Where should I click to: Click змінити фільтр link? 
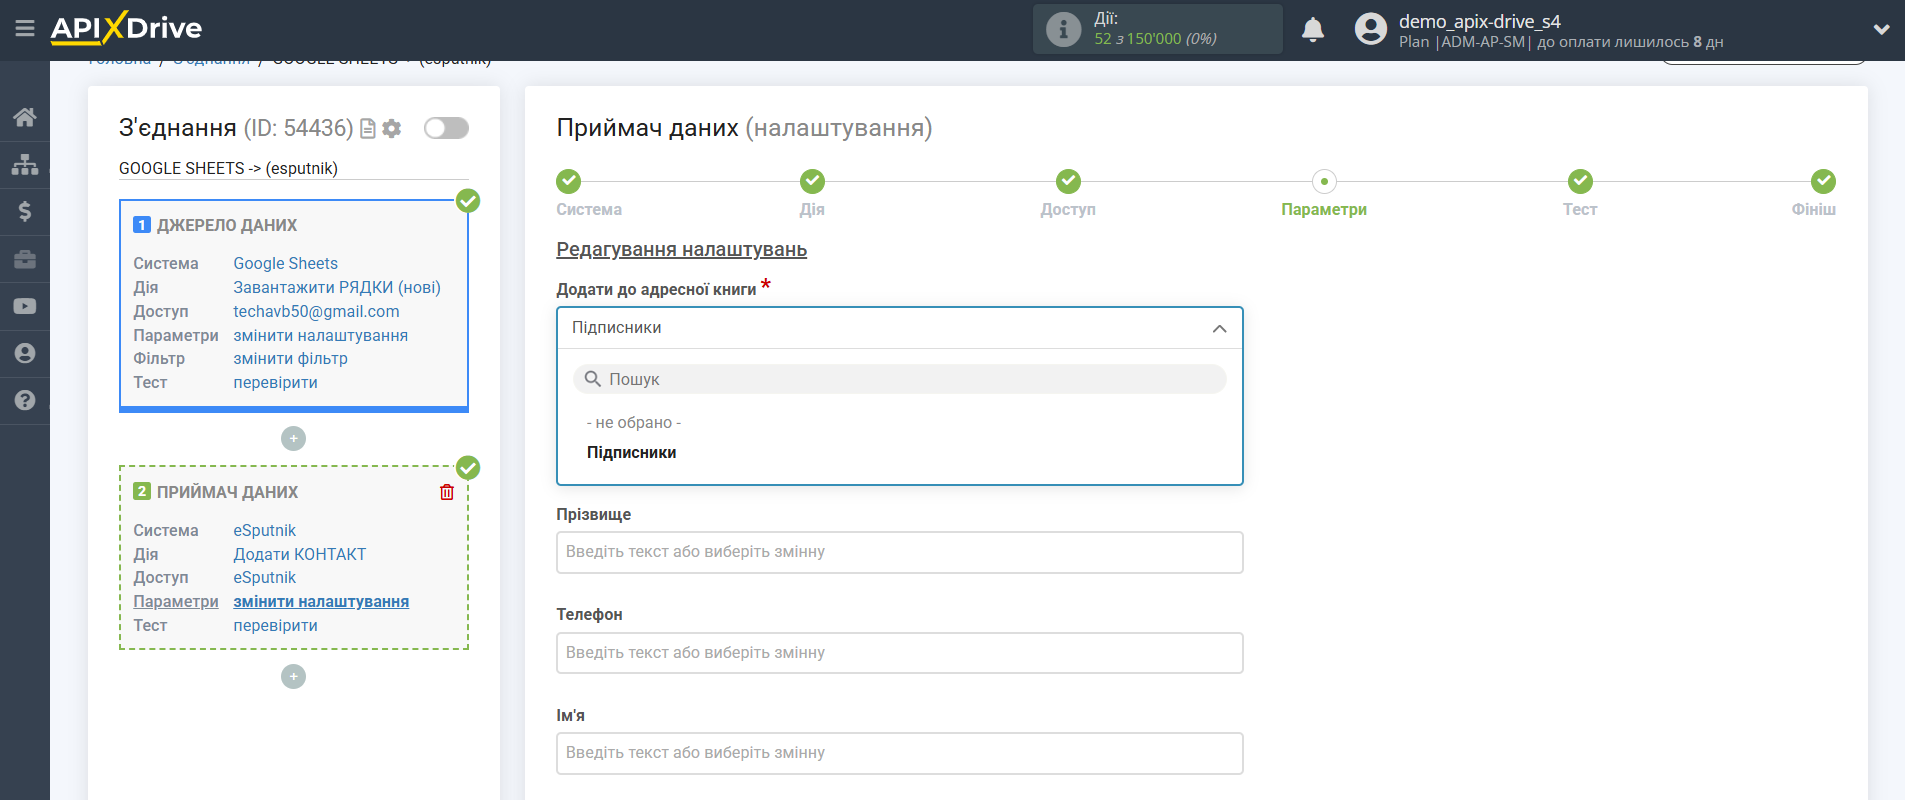[290, 358]
